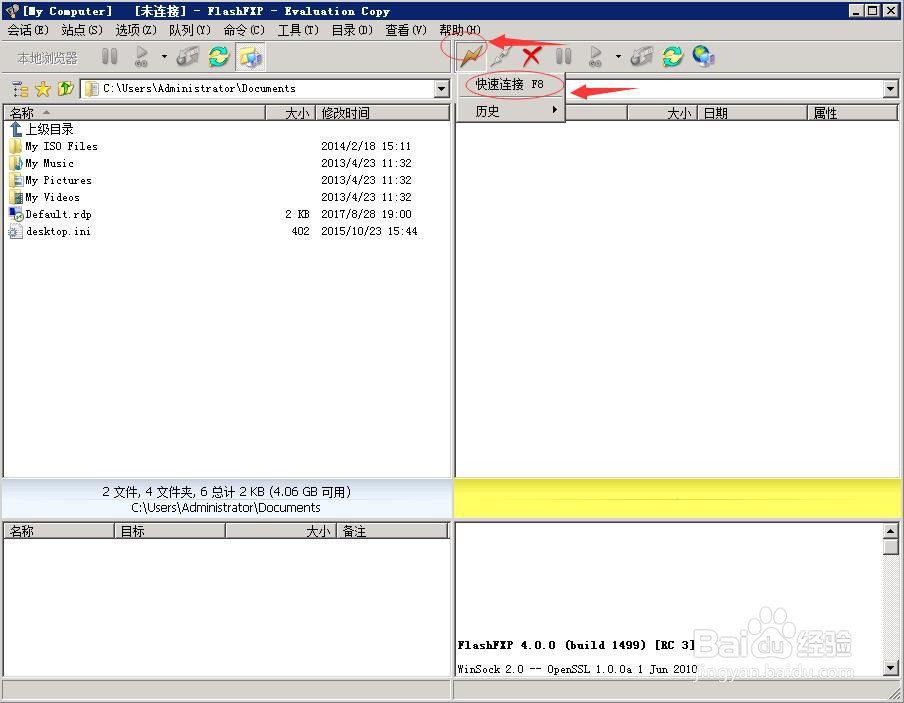Image resolution: width=904 pixels, height=703 pixels.
Task: Click the local pane find/binoculars icon
Action: point(187,57)
